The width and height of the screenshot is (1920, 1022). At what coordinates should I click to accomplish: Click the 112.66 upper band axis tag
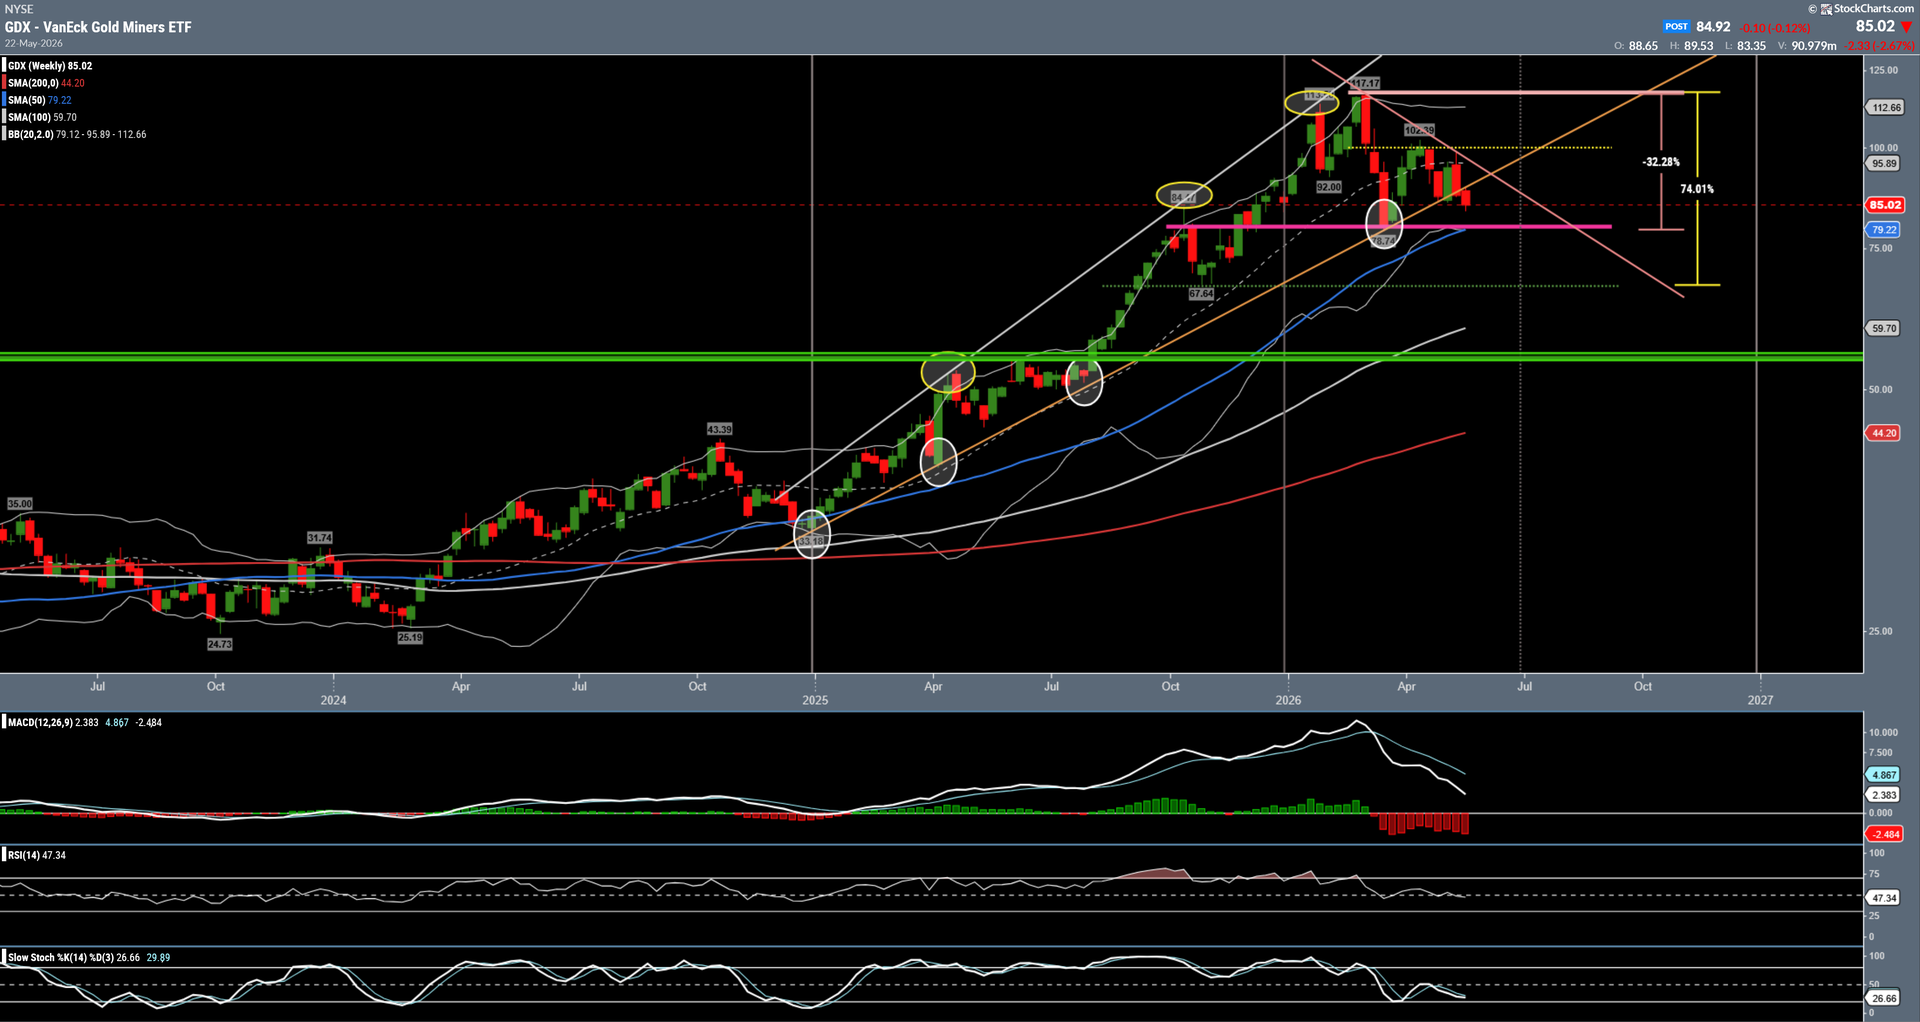[x=1886, y=108]
